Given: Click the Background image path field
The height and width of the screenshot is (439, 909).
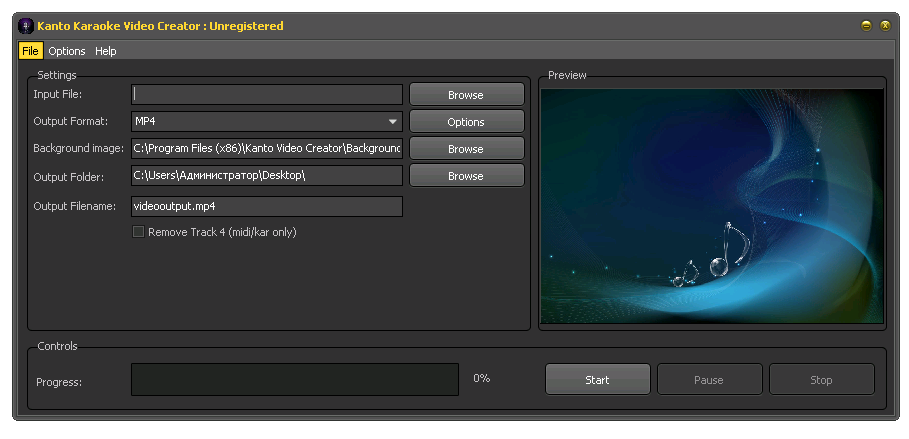Looking at the screenshot, I should point(267,148).
